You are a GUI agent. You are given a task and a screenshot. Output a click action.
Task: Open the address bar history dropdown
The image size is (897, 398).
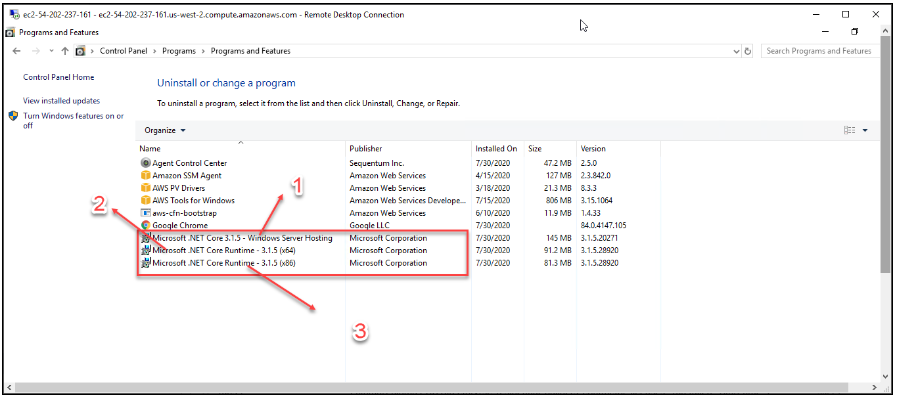[x=736, y=51]
